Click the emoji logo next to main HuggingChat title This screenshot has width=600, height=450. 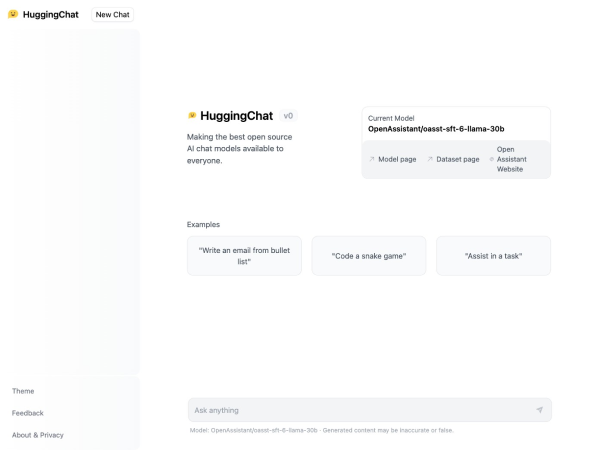192,116
